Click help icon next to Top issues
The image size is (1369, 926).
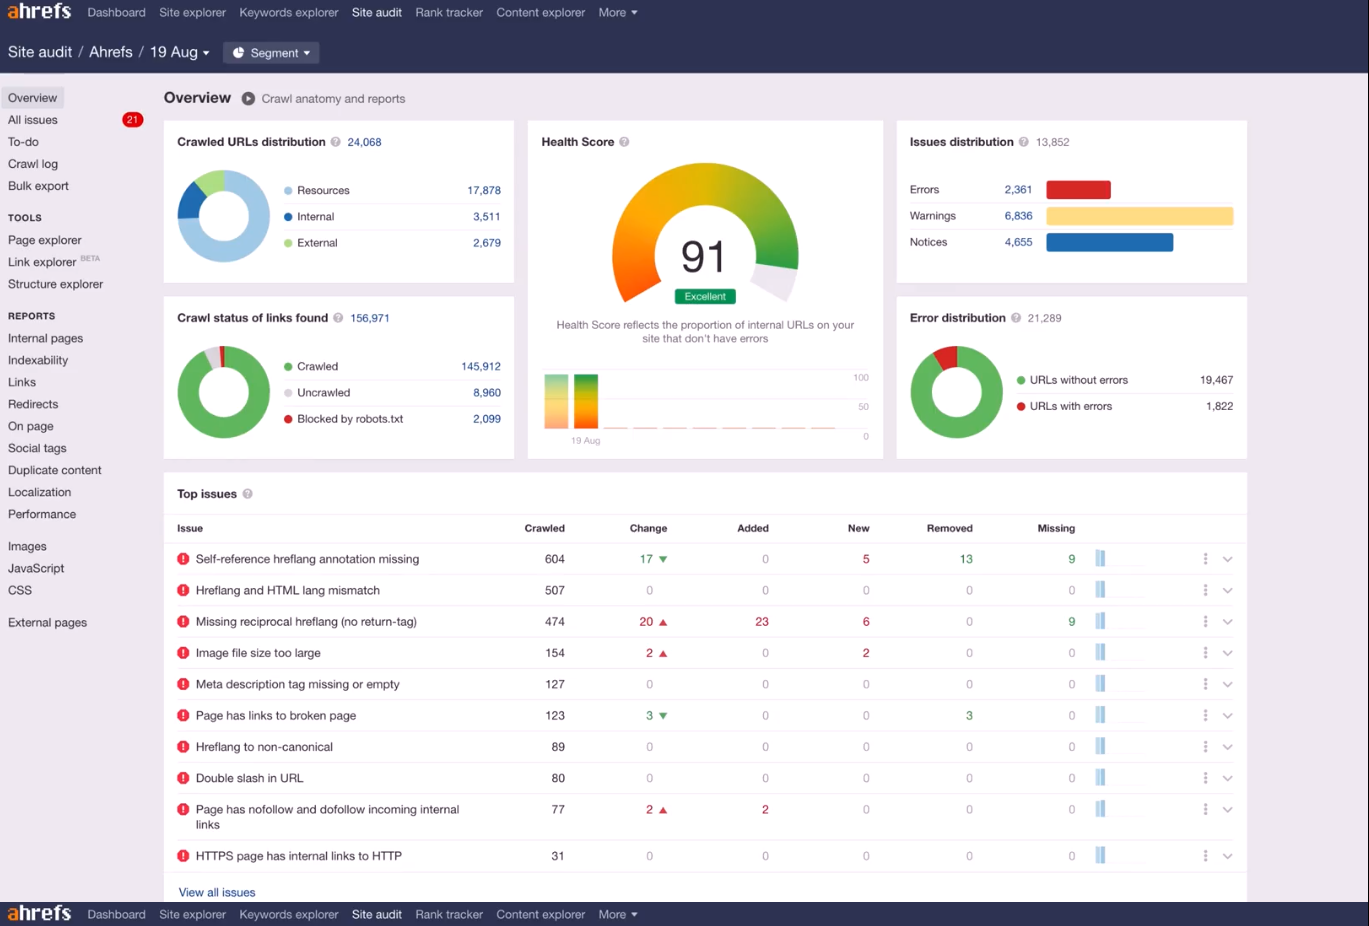pos(248,494)
